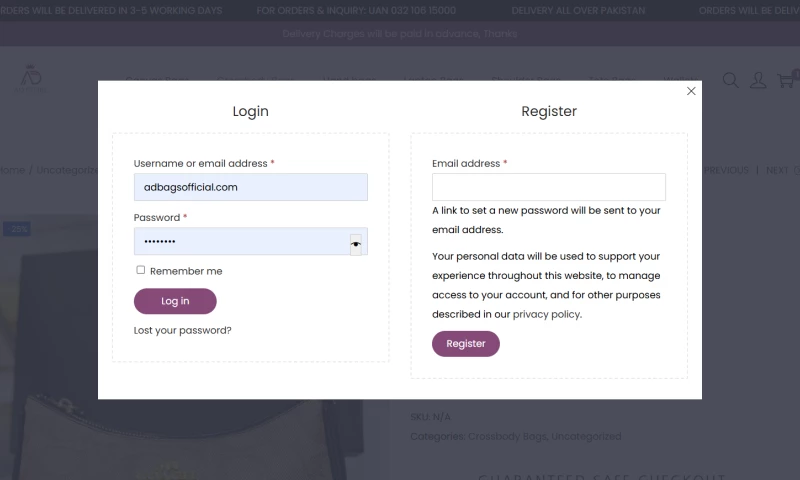Click the AD Bags site logo
The height and width of the screenshot is (480, 800).
[x=31, y=76]
